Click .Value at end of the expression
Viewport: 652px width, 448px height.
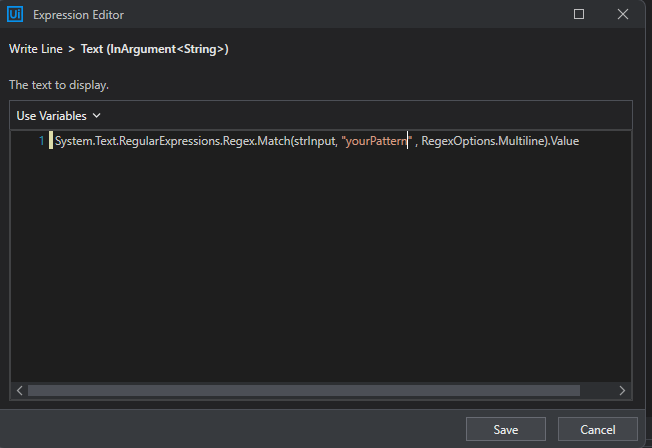click(x=564, y=141)
